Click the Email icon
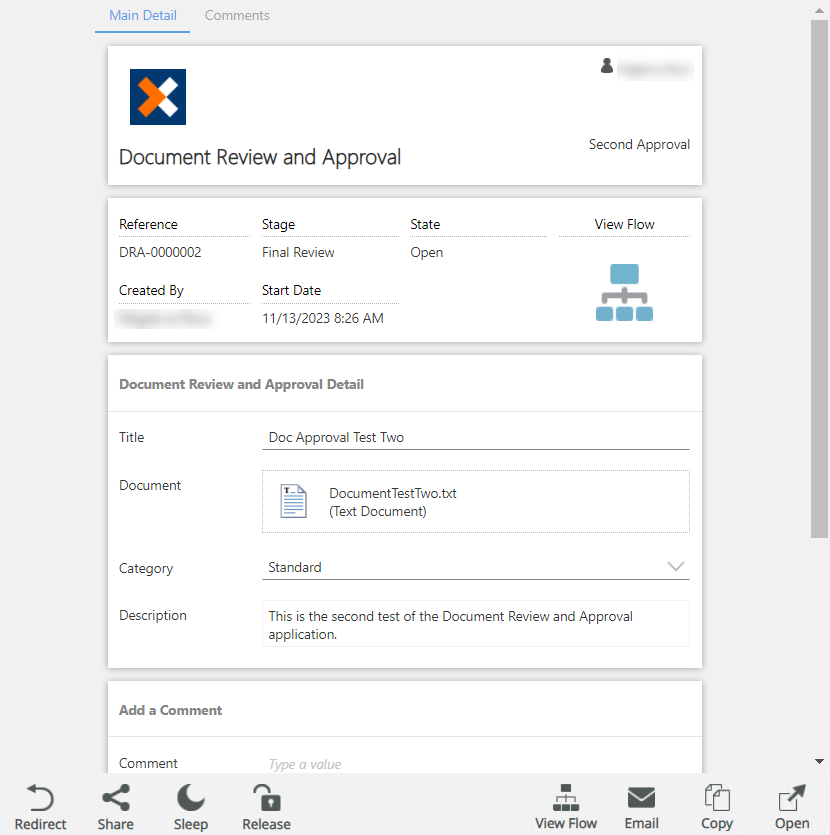830x835 pixels. pyautogui.click(x=641, y=797)
